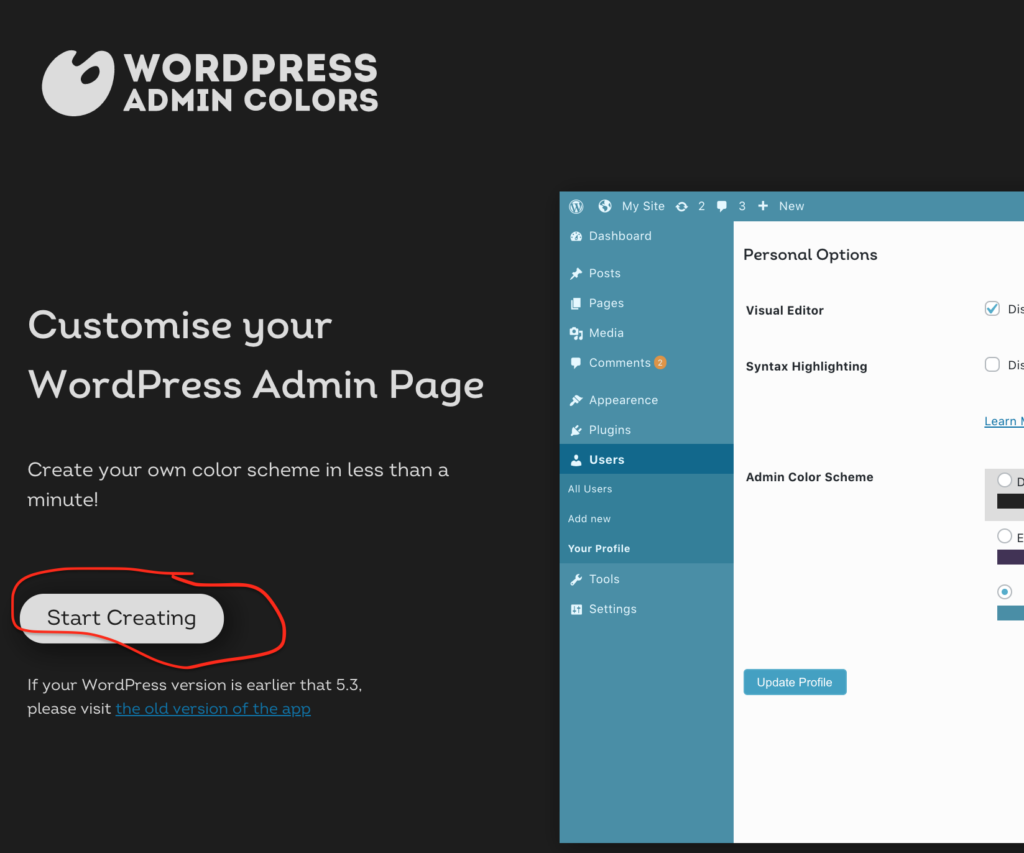The width and height of the screenshot is (1024, 853).
Task: Select the radio button above the purple swatch
Action: (1004, 536)
